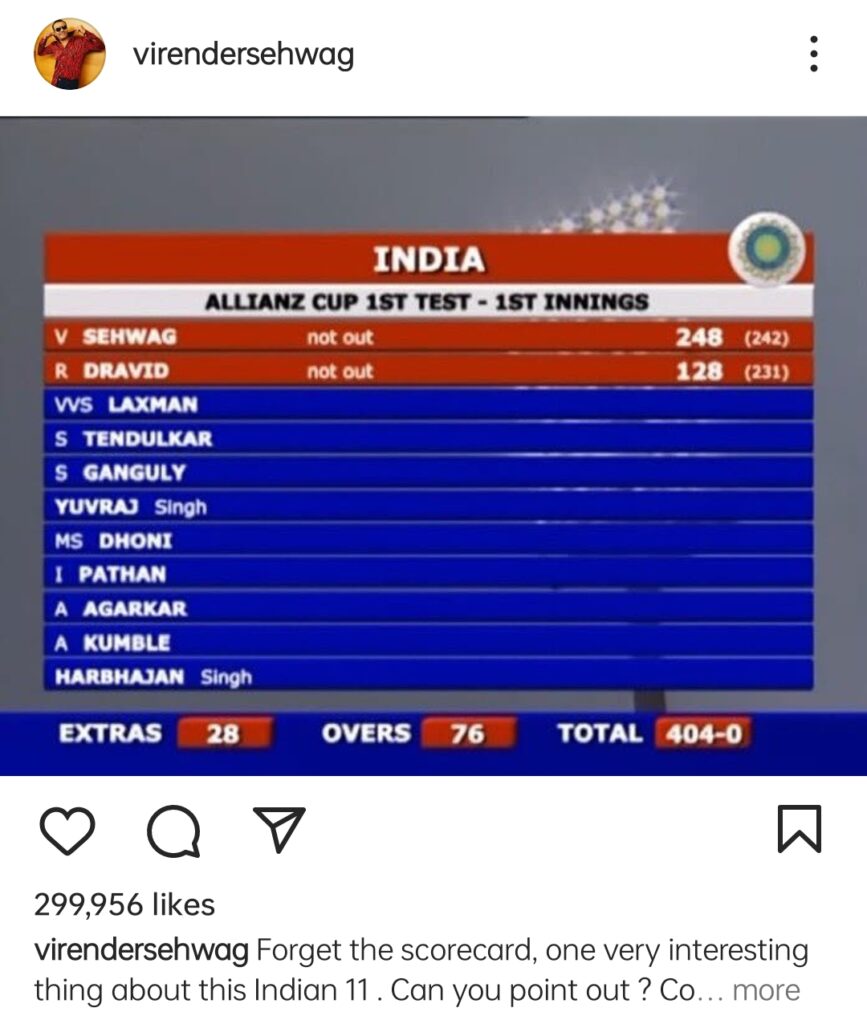Open virendersehwag's profile picture
The image size is (867, 1024).
coord(70,54)
